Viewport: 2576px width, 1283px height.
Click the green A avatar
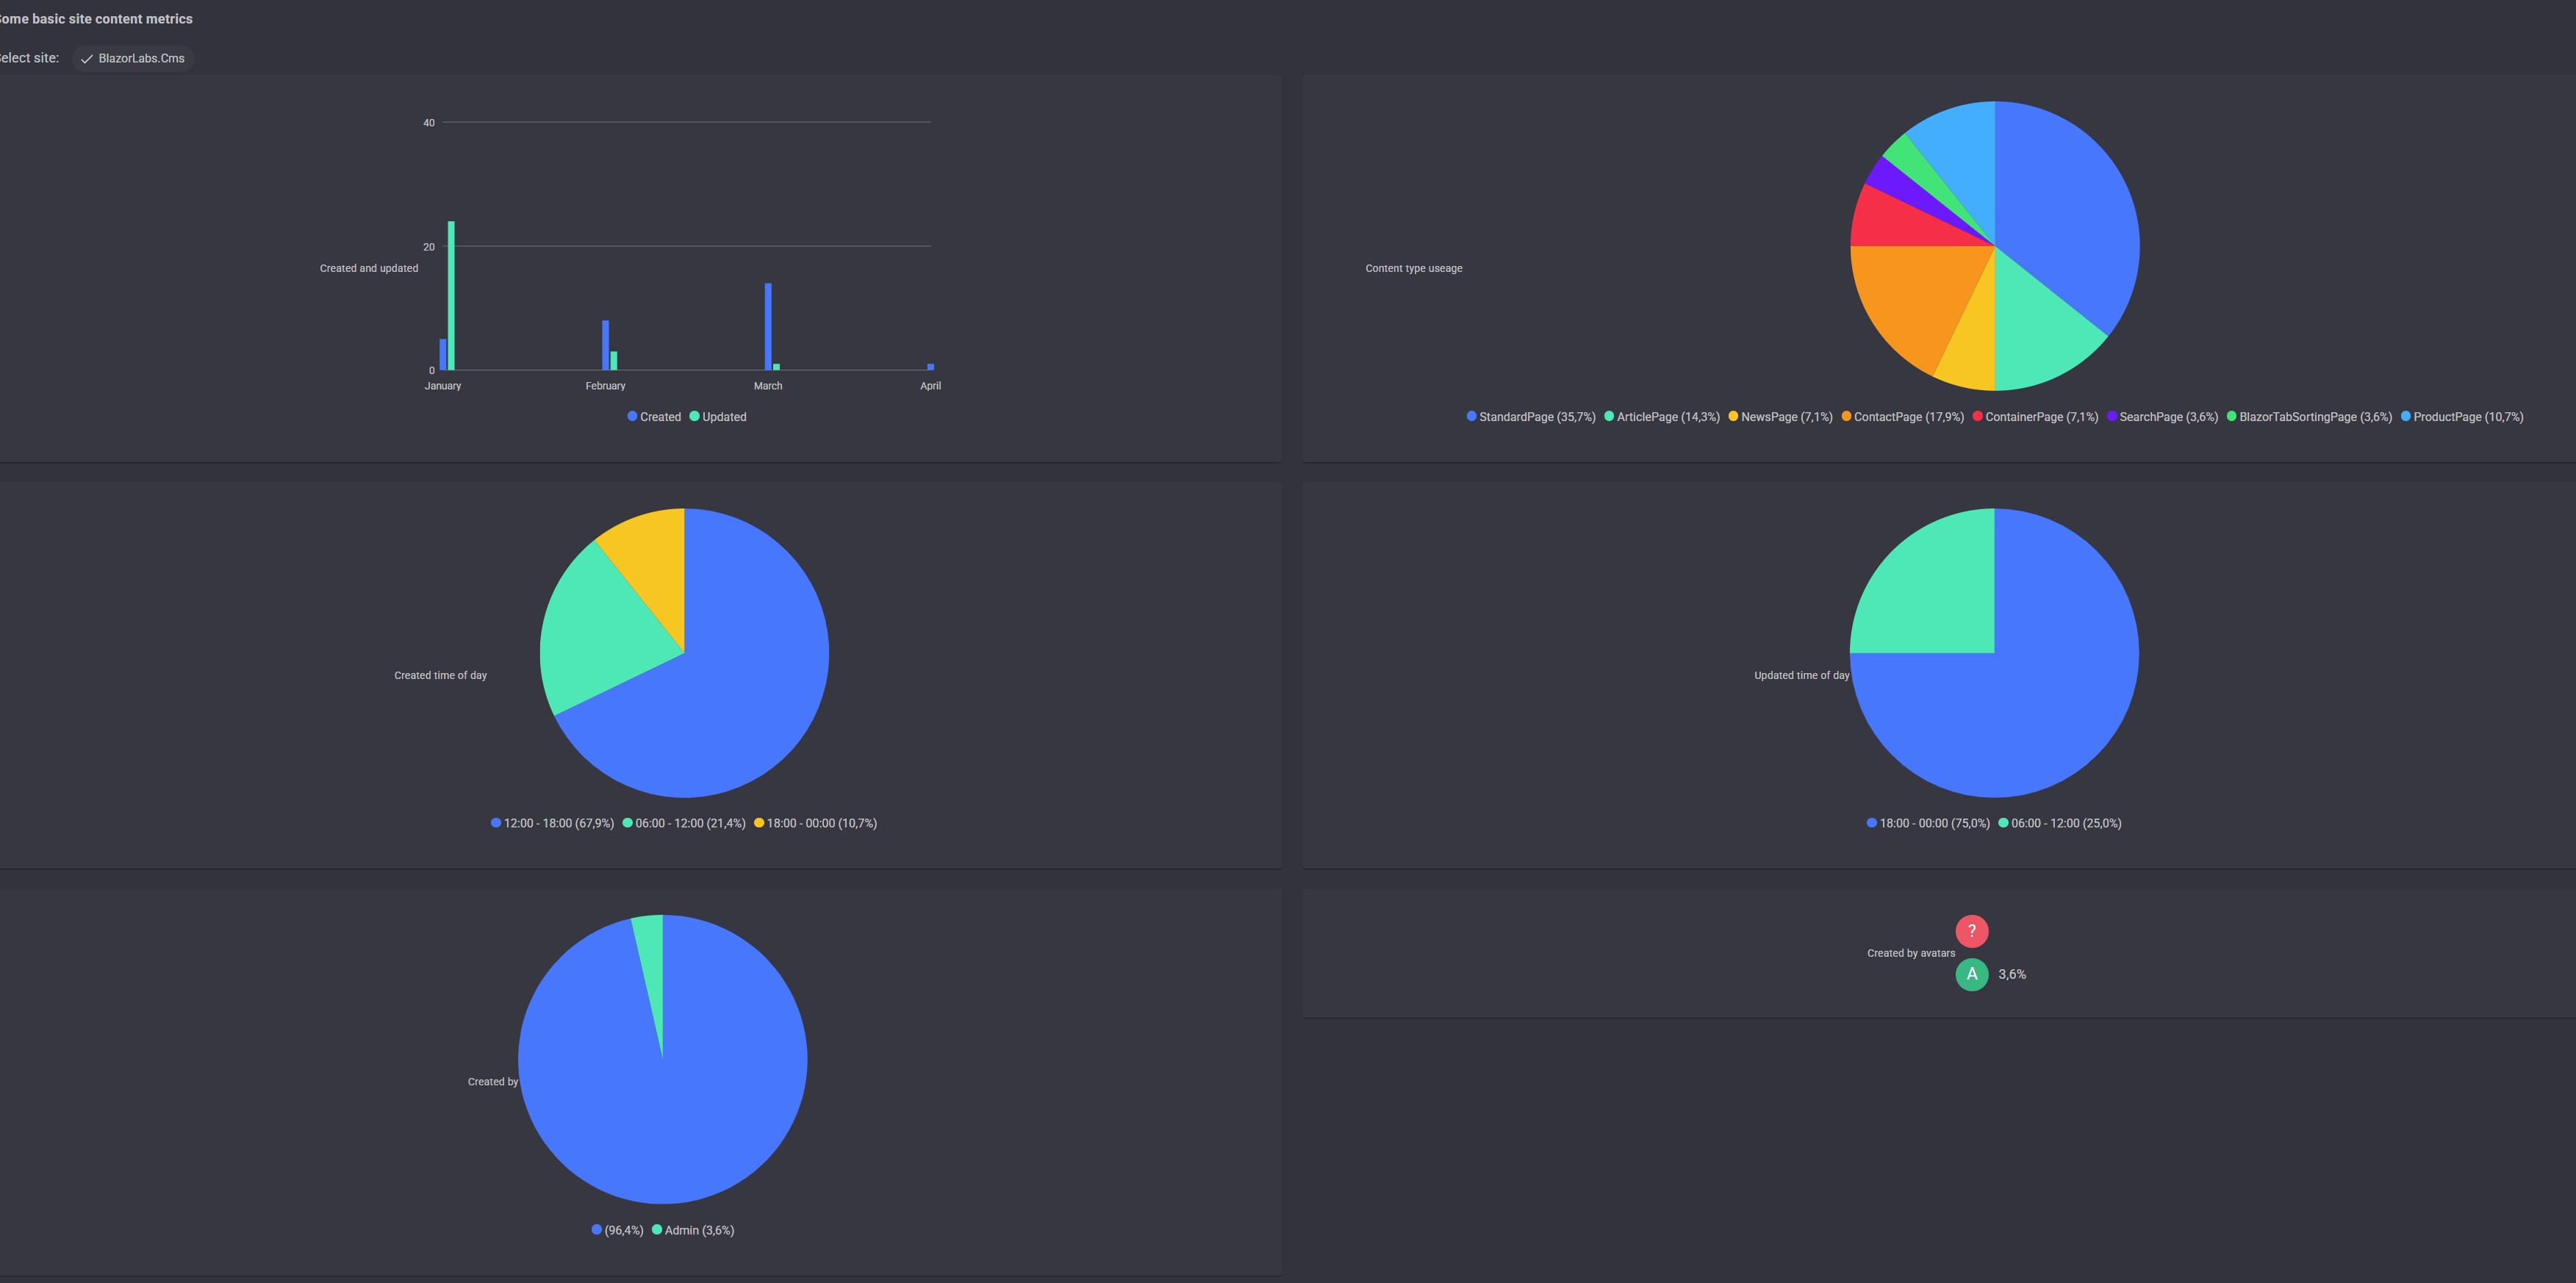pos(1971,974)
